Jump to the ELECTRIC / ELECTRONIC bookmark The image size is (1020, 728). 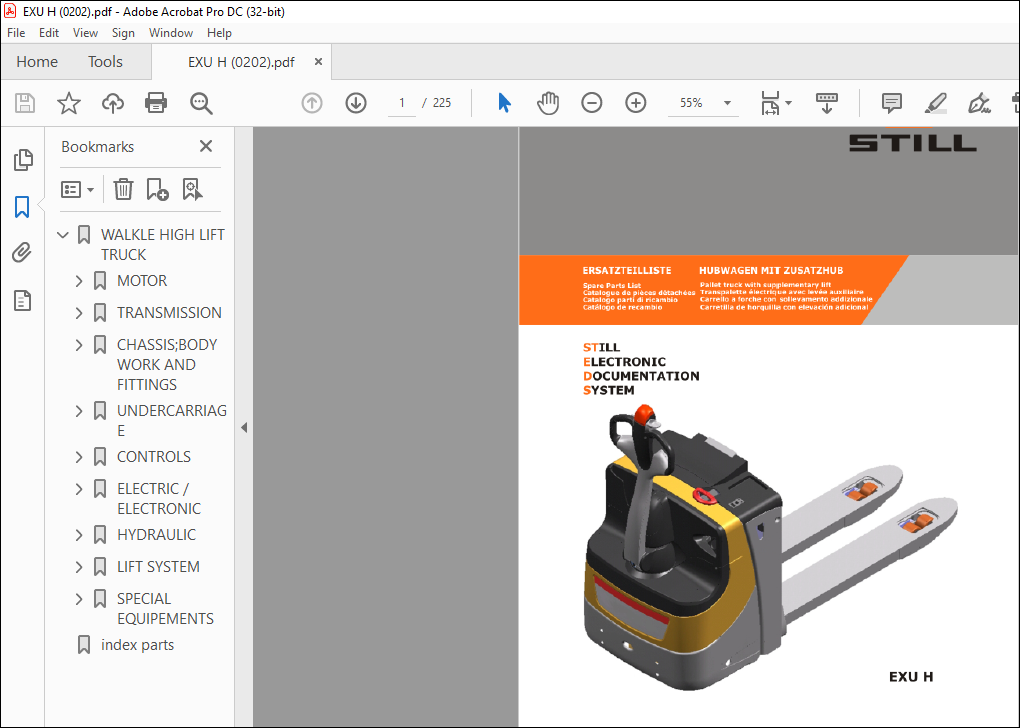point(159,498)
